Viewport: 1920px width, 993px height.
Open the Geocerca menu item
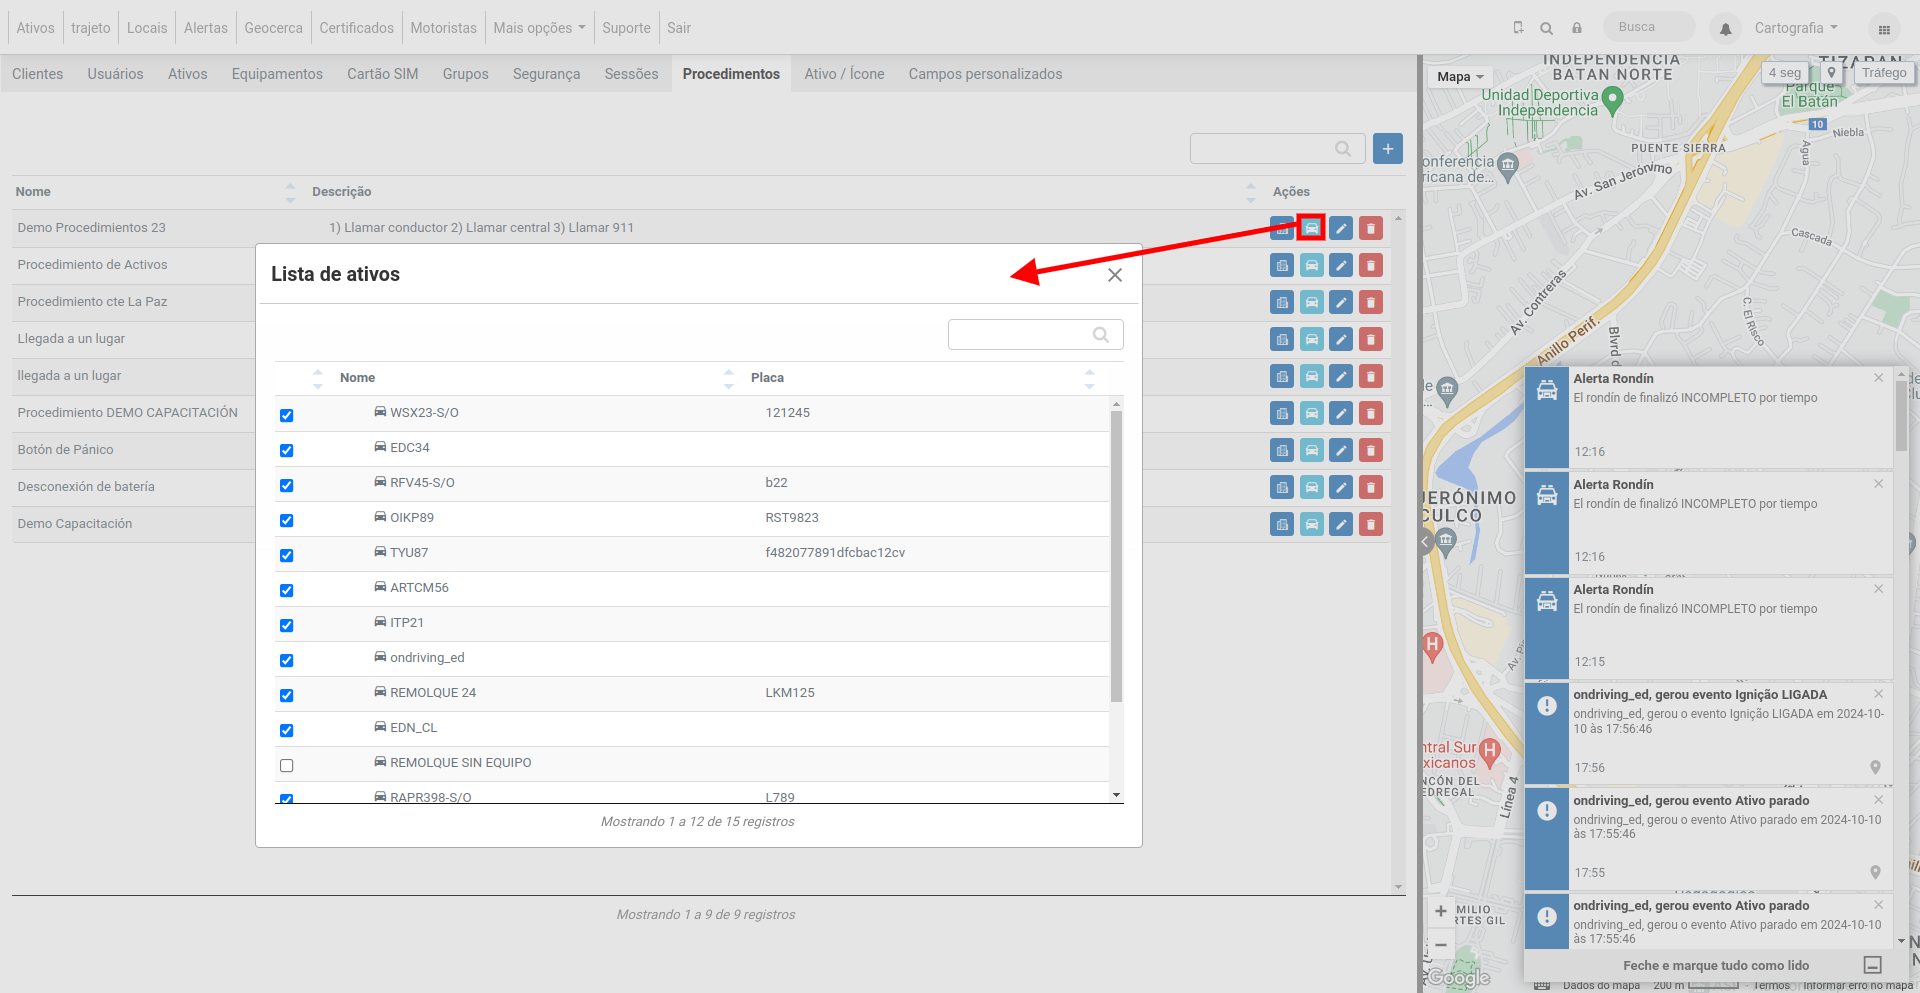pos(273,28)
